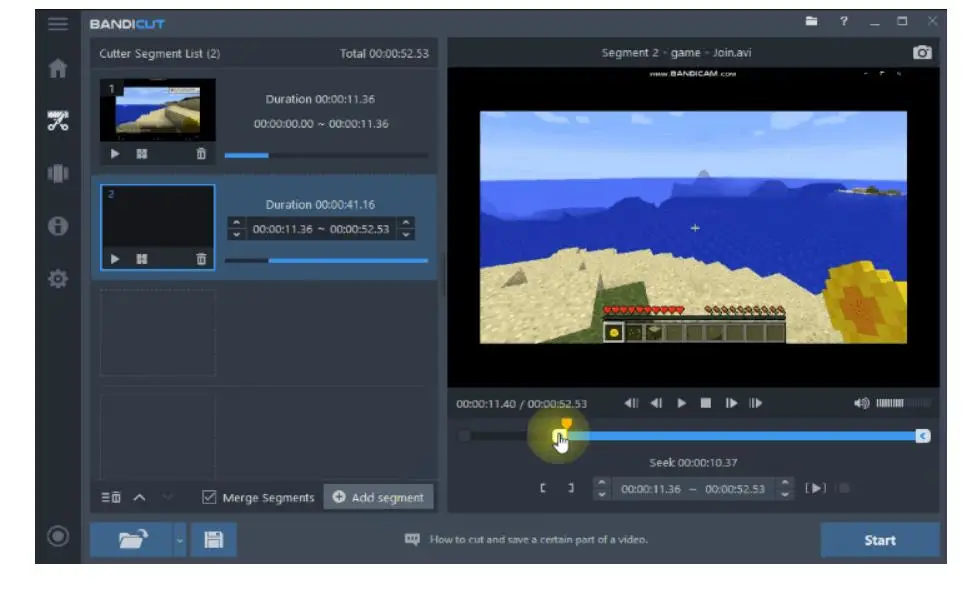
Task: Delete segment 1 with trash icon
Action: [201, 154]
